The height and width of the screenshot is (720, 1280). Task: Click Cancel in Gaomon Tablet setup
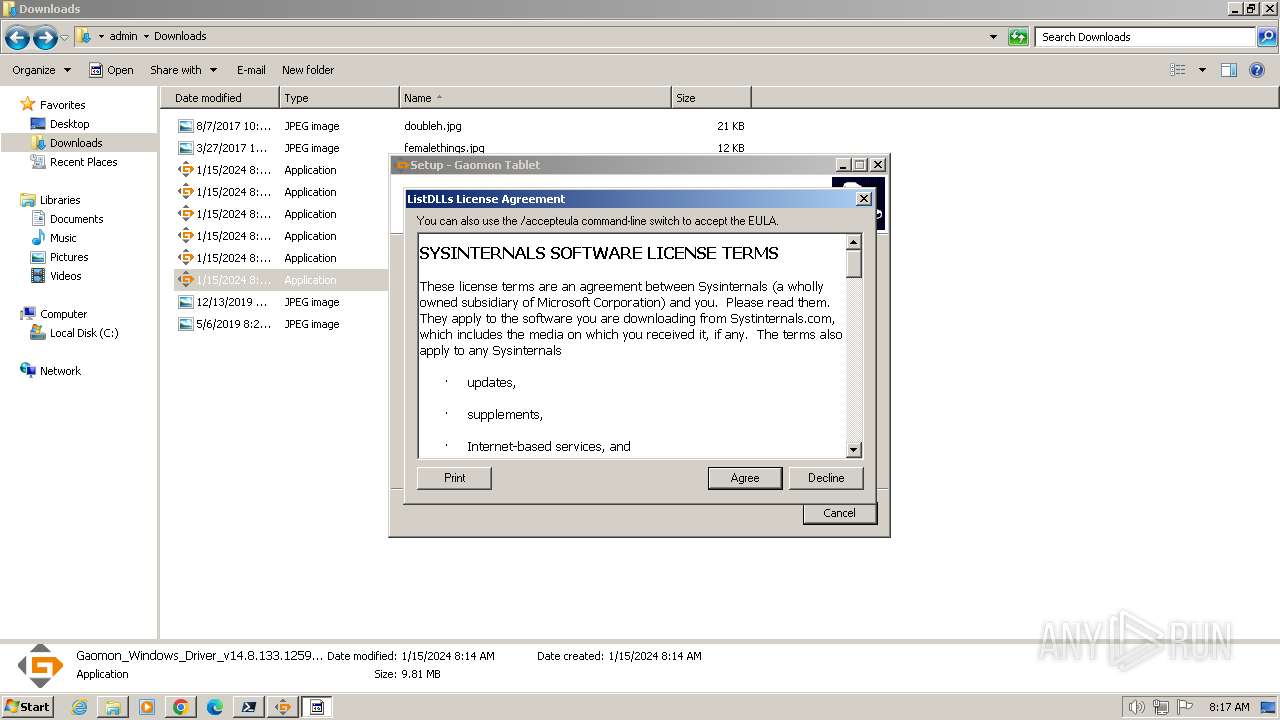[839, 513]
